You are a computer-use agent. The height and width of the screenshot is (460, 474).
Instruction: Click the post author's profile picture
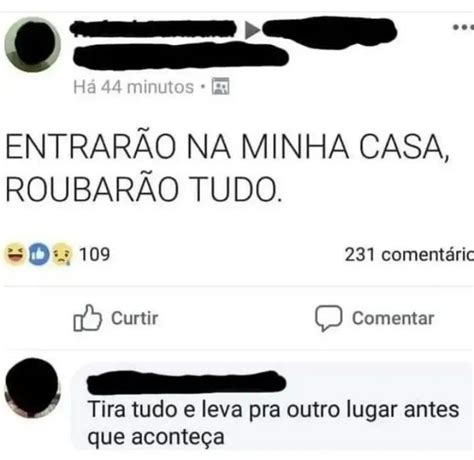(x=32, y=44)
